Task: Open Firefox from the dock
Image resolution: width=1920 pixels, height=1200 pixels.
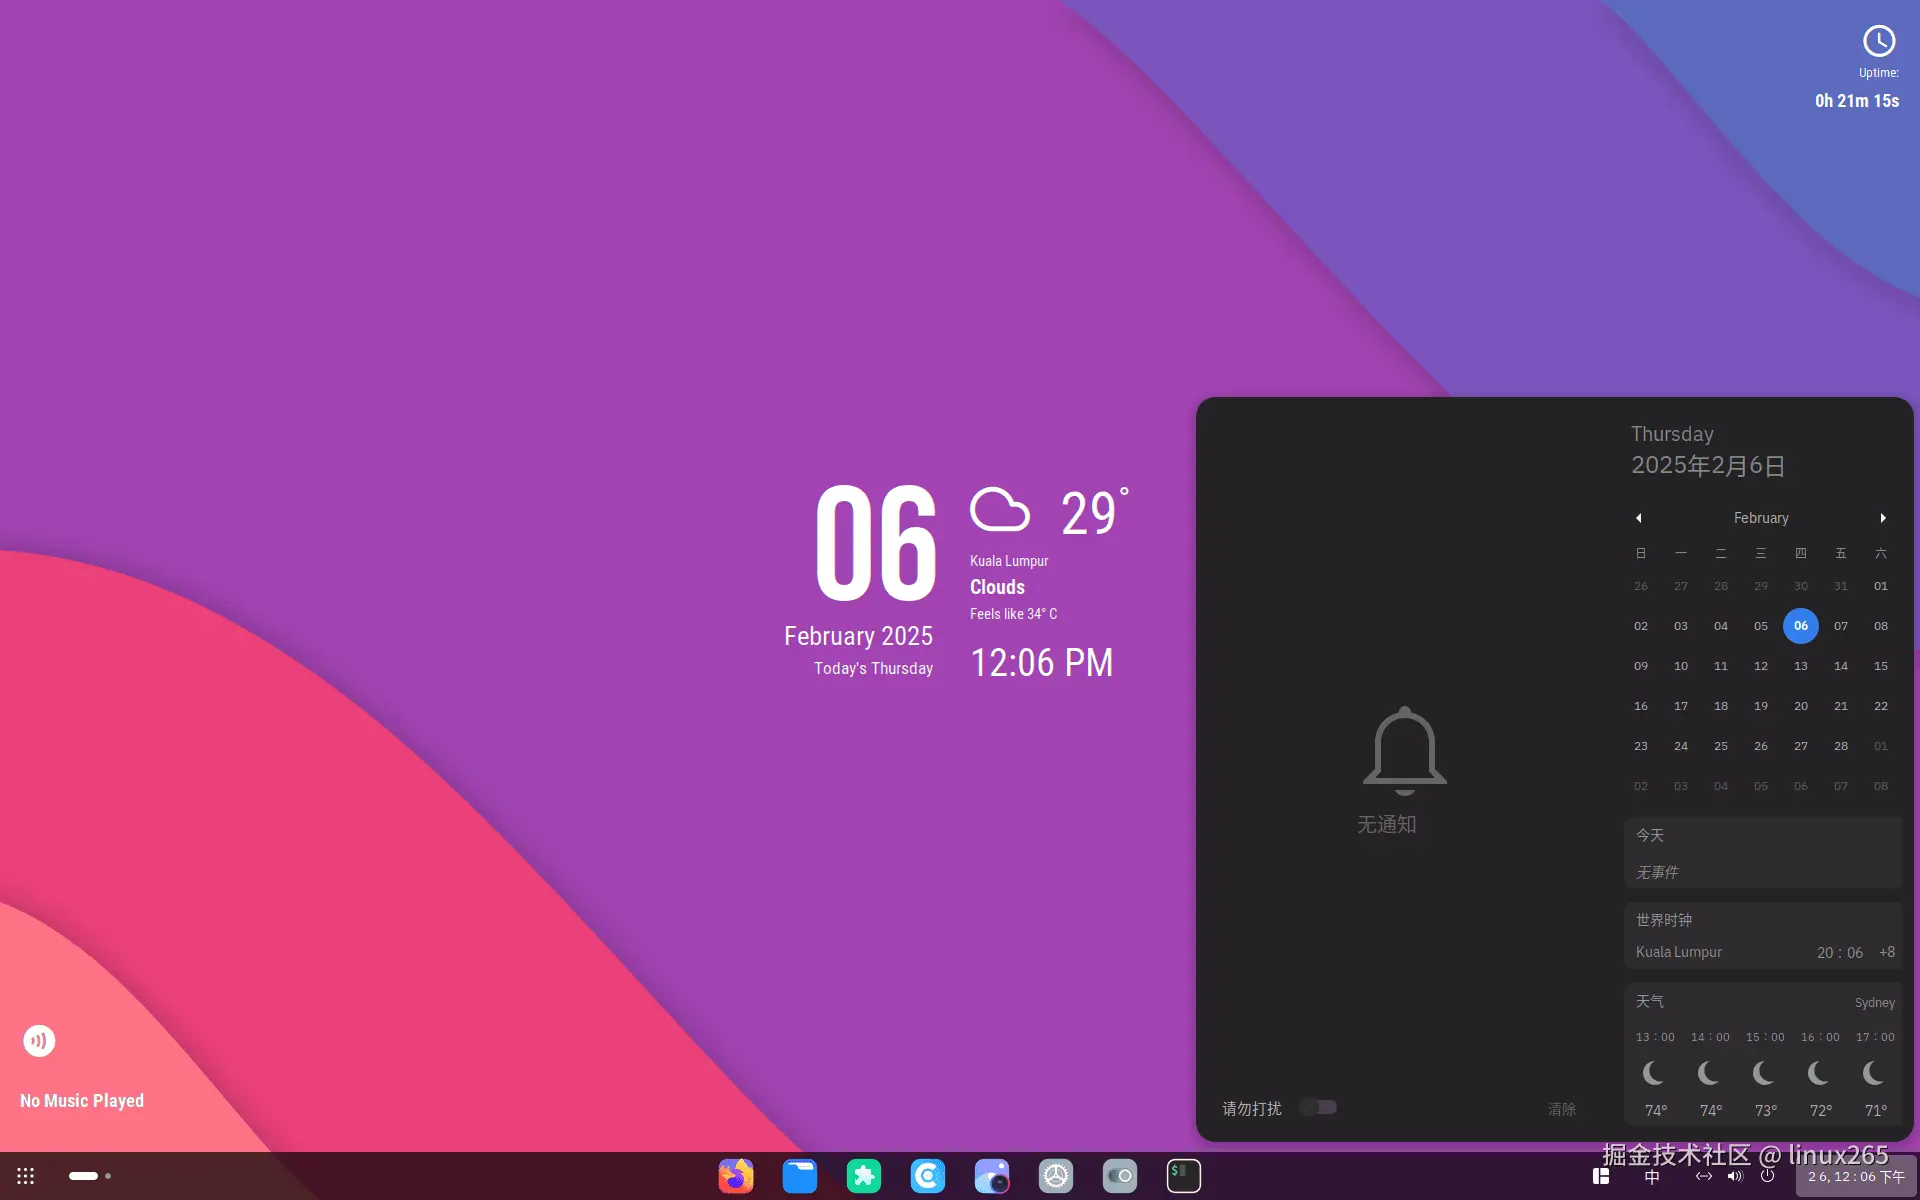Action: point(737,1176)
